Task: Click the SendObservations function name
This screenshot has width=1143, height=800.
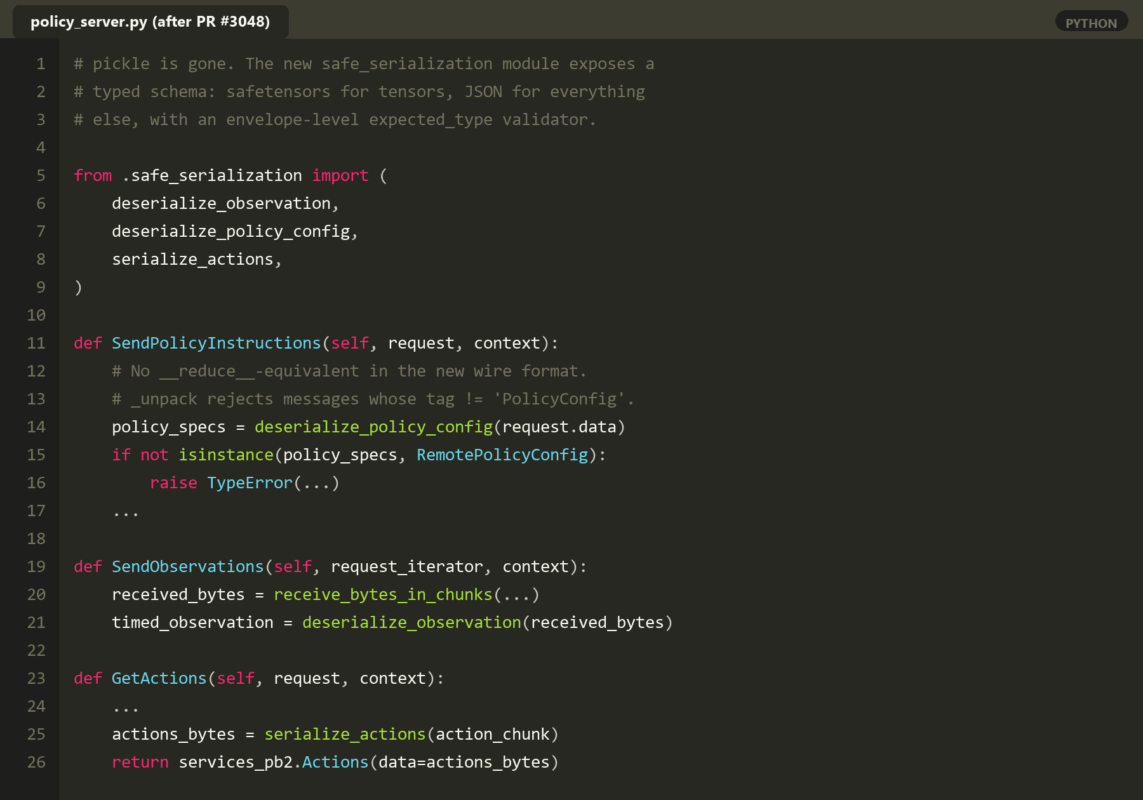Action: tap(187, 567)
